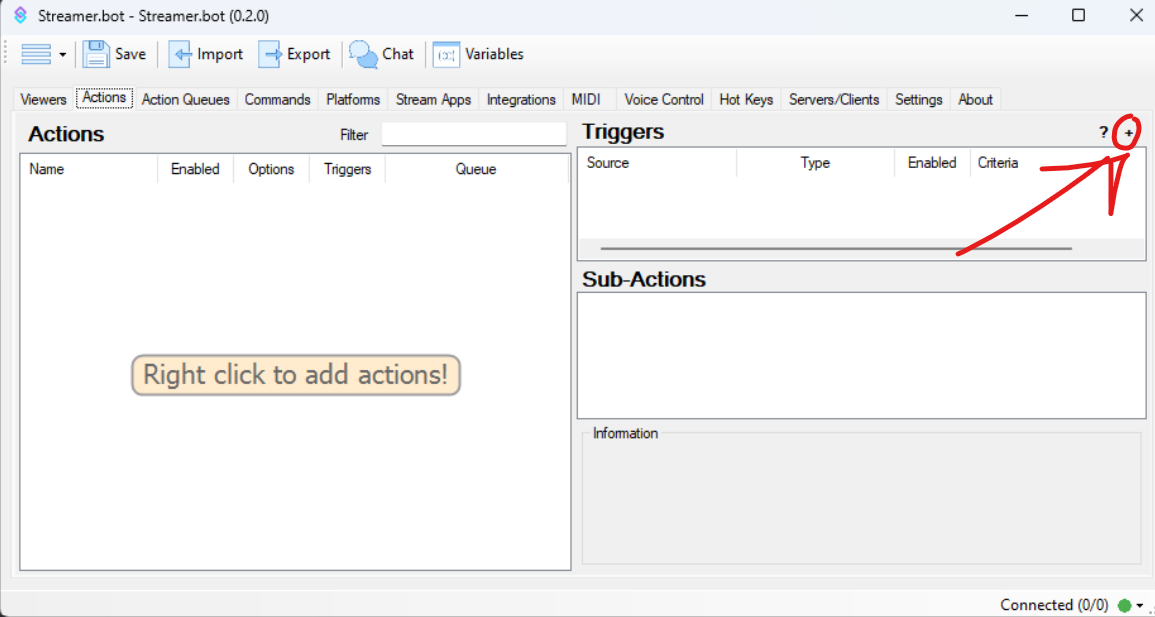The height and width of the screenshot is (617, 1155).
Task: Click the Type column header in Triggers
Action: [x=815, y=163]
